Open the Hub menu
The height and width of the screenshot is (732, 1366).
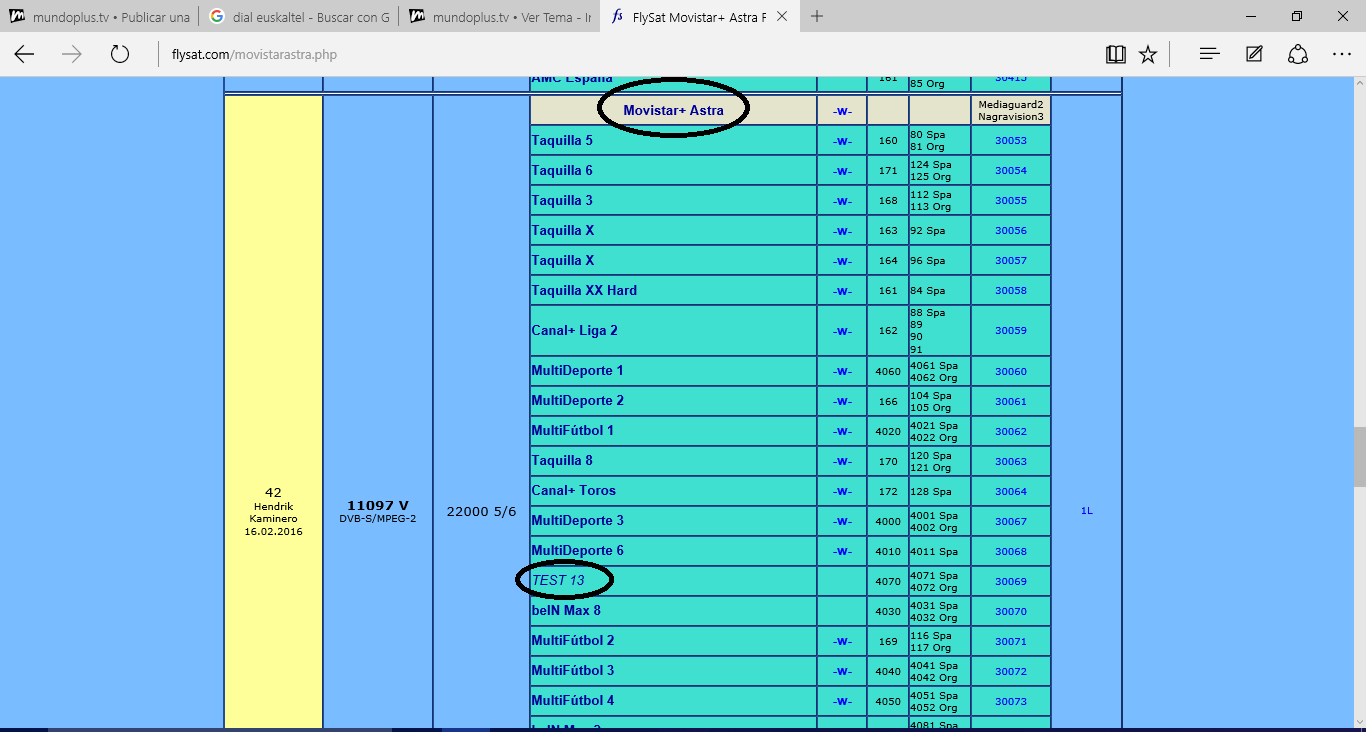tap(1210, 54)
